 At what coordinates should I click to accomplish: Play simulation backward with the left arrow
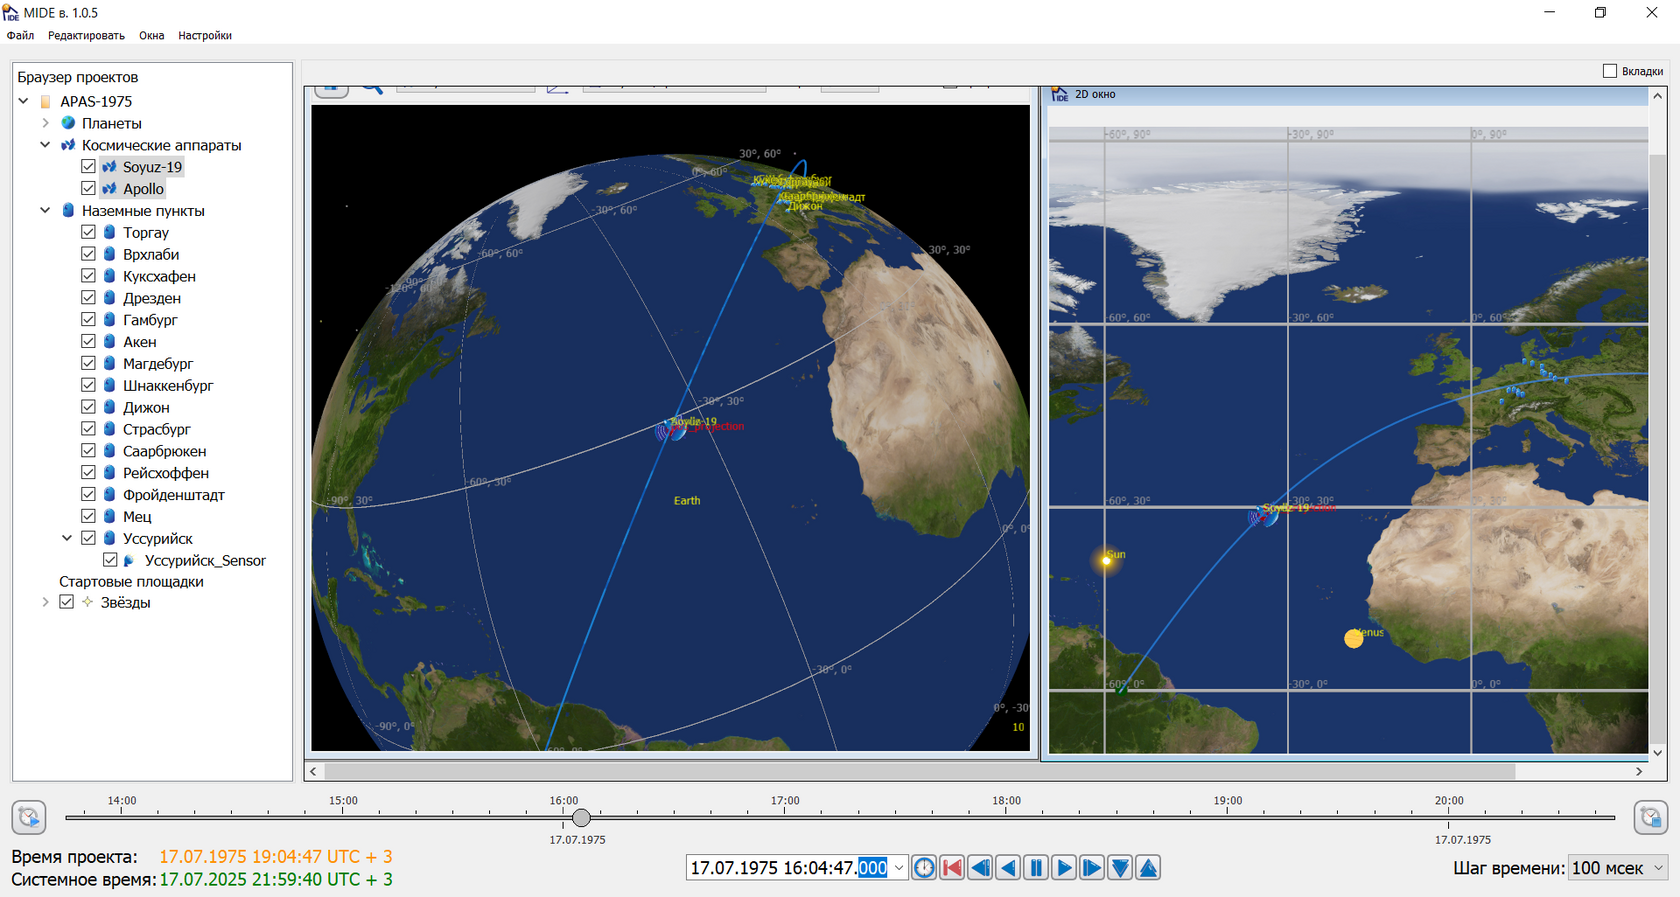1008,868
